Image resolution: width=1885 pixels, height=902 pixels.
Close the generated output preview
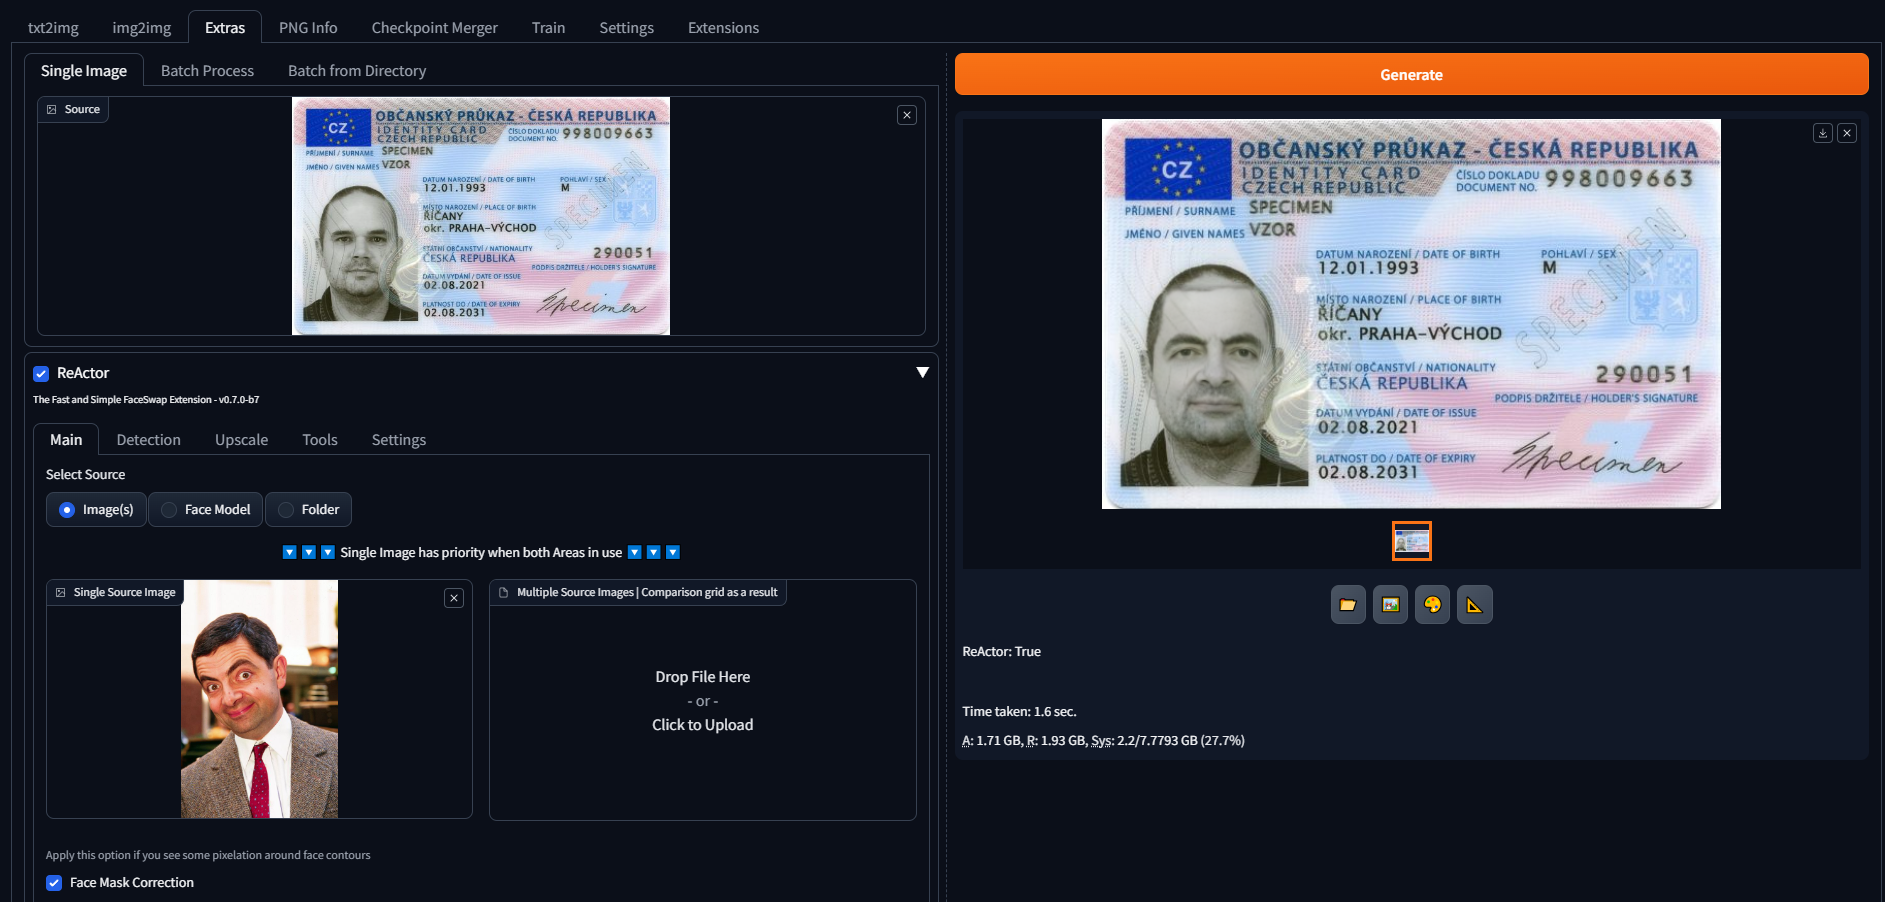pyautogui.click(x=1847, y=133)
